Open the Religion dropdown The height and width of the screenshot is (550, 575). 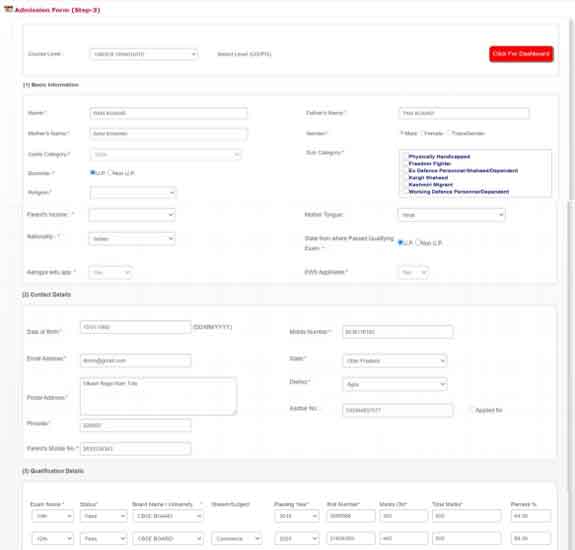(x=133, y=193)
